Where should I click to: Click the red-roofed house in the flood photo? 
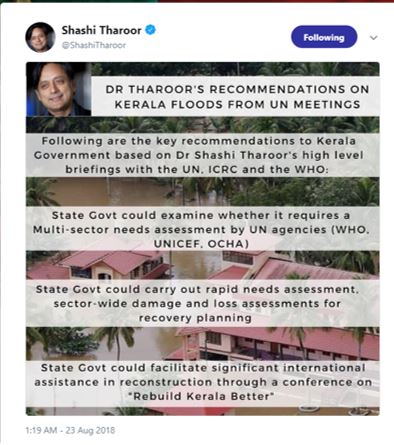(x=110, y=265)
